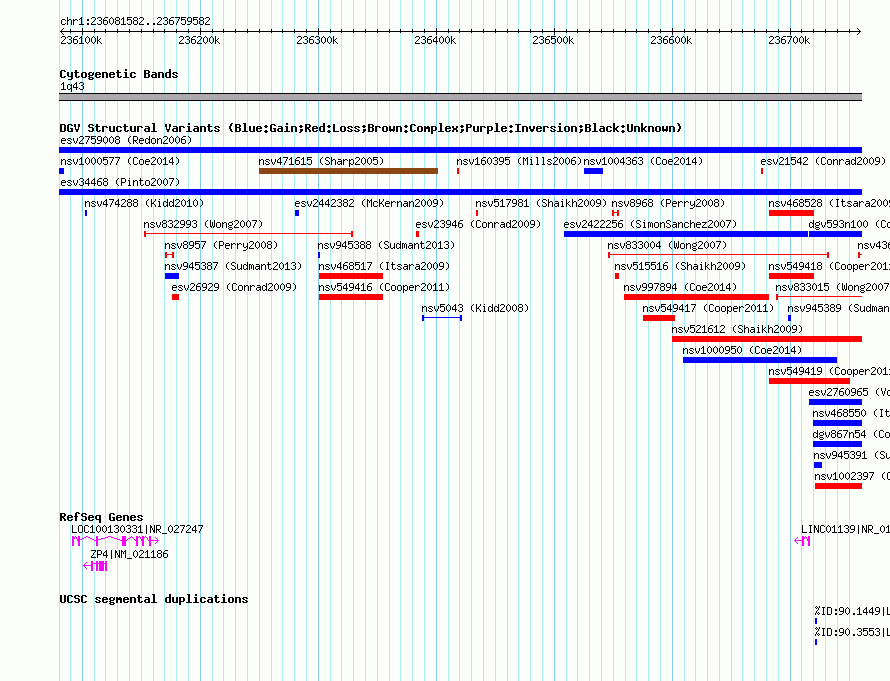Click the nsv468517 (Itsara2009) red bar
This screenshot has width=890, height=681.
(351, 276)
